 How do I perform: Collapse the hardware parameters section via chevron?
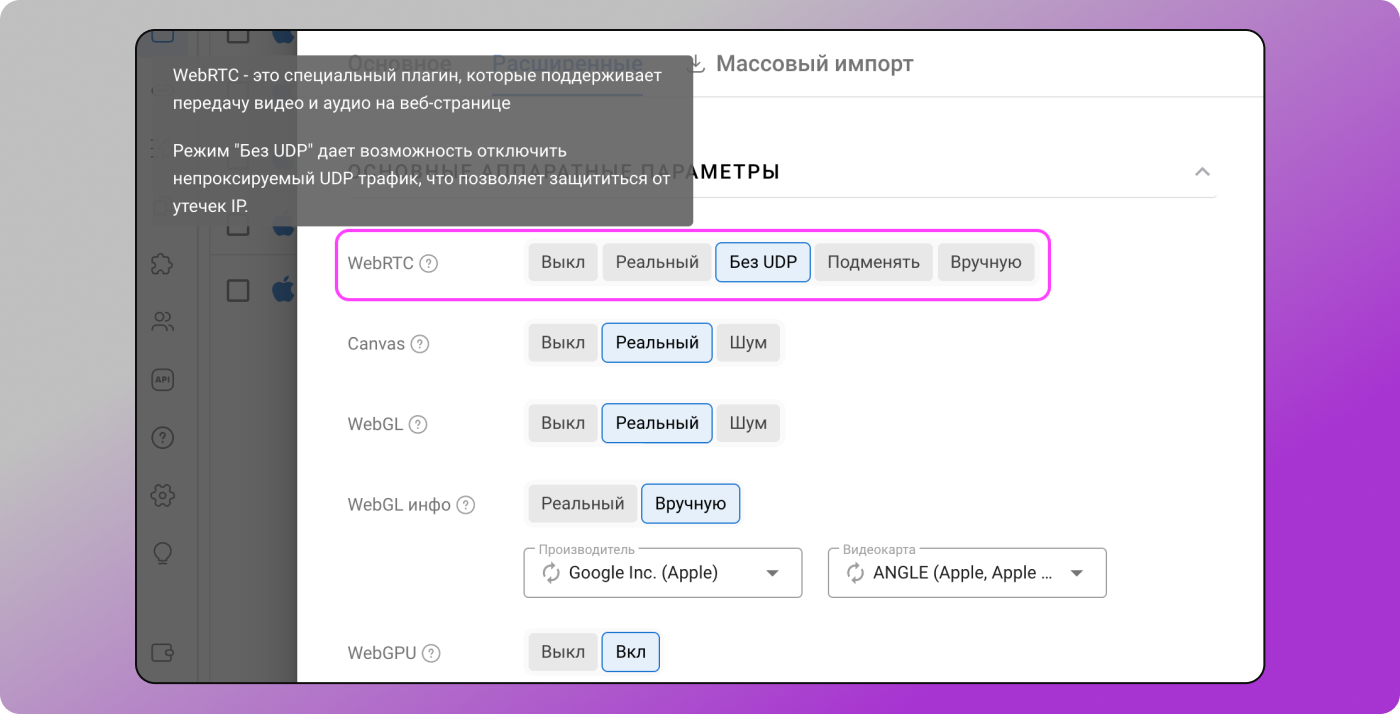pyautogui.click(x=1203, y=171)
